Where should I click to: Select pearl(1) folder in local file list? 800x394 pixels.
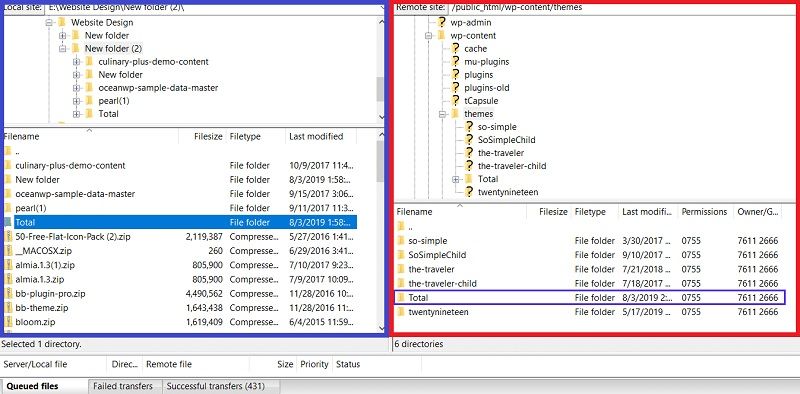pos(180,208)
